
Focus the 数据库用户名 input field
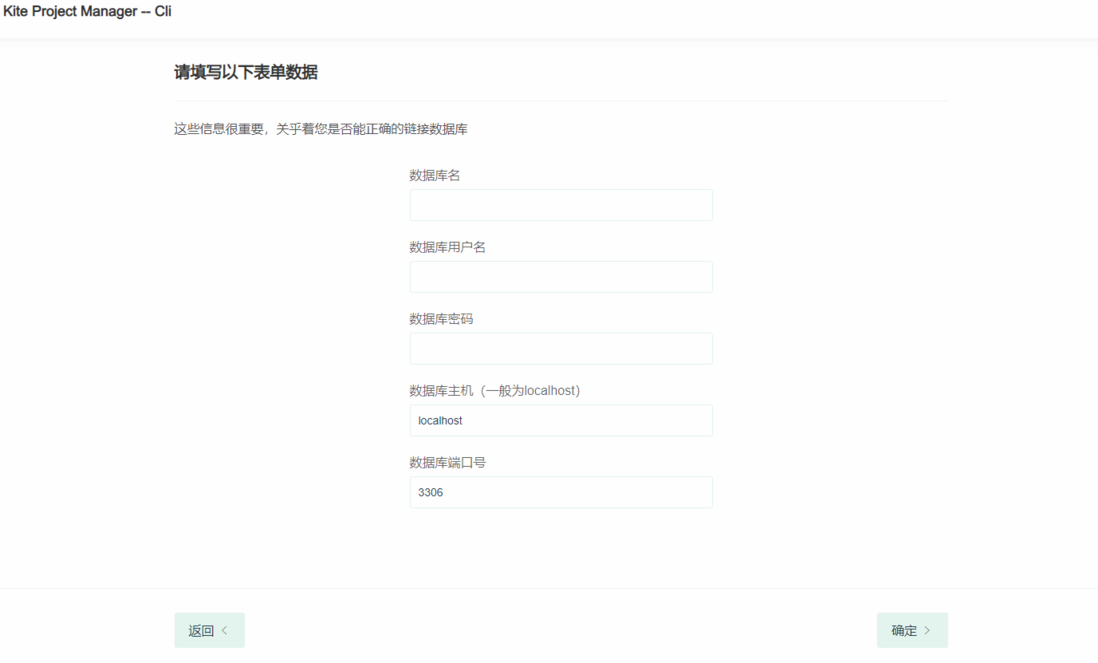(x=561, y=277)
